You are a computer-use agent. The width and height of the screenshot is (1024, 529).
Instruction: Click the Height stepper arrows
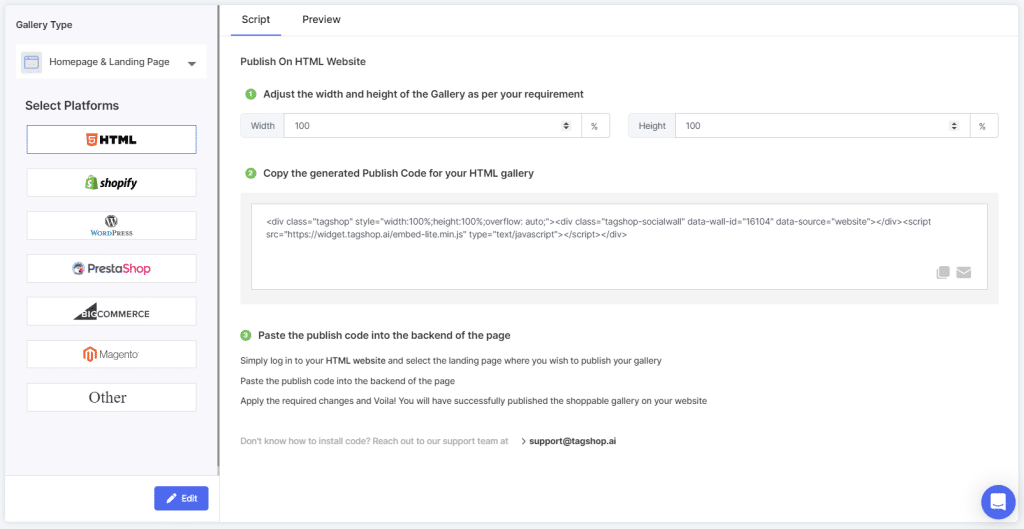pos(954,126)
